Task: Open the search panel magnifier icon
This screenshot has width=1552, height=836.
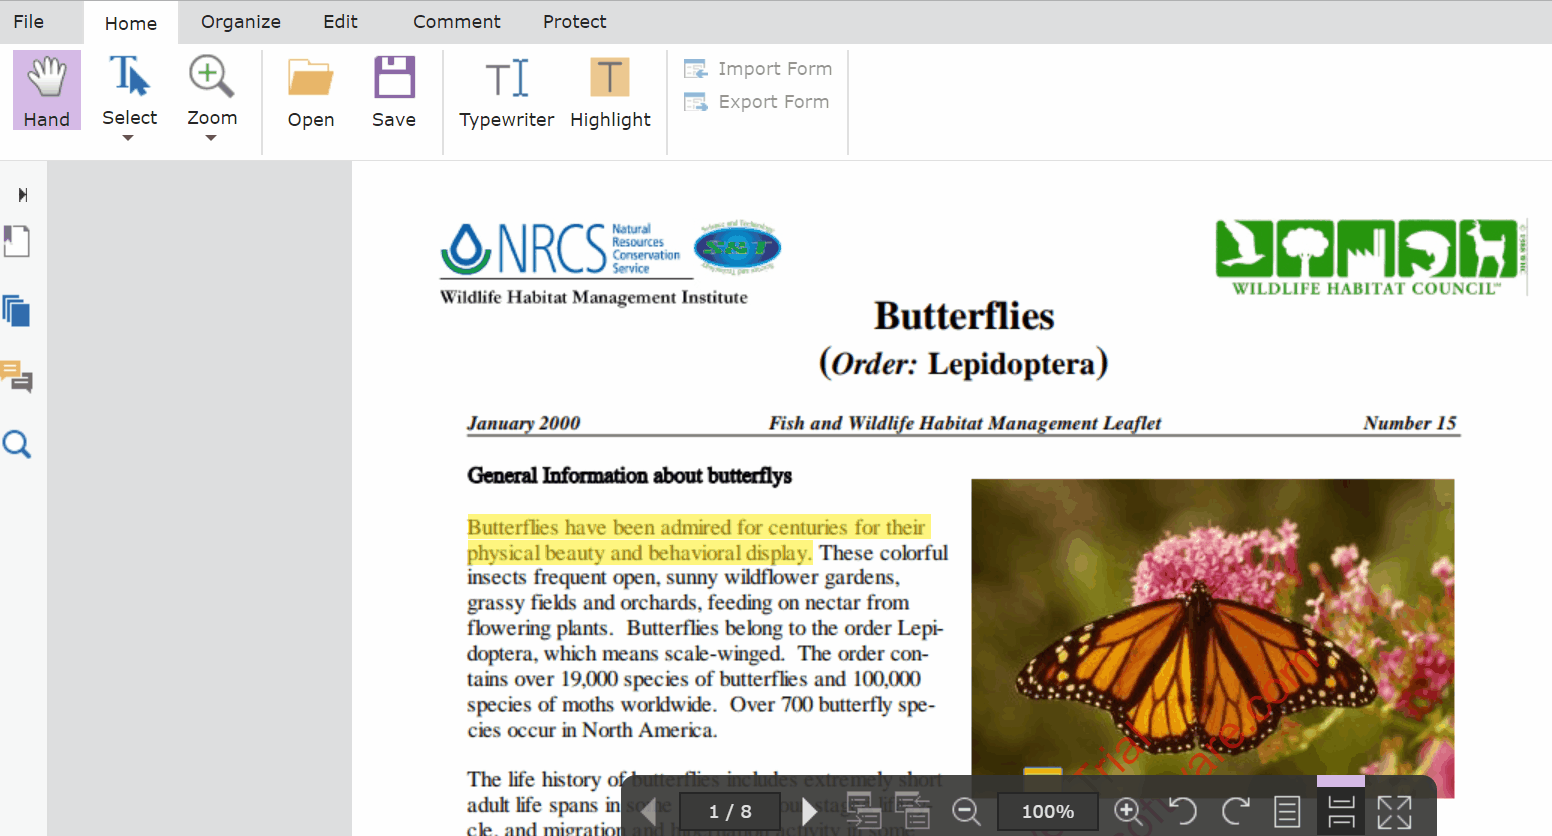Action: tap(17, 444)
